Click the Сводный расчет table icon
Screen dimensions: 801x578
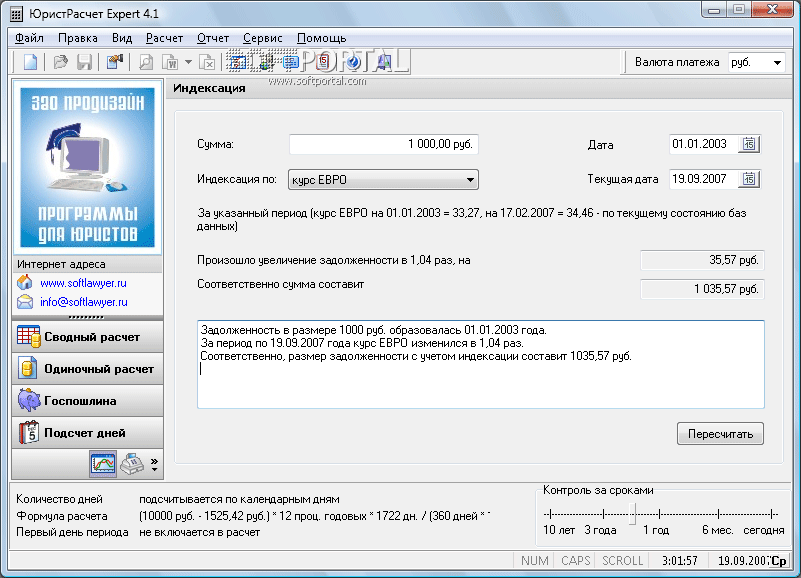(x=28, y=337)
